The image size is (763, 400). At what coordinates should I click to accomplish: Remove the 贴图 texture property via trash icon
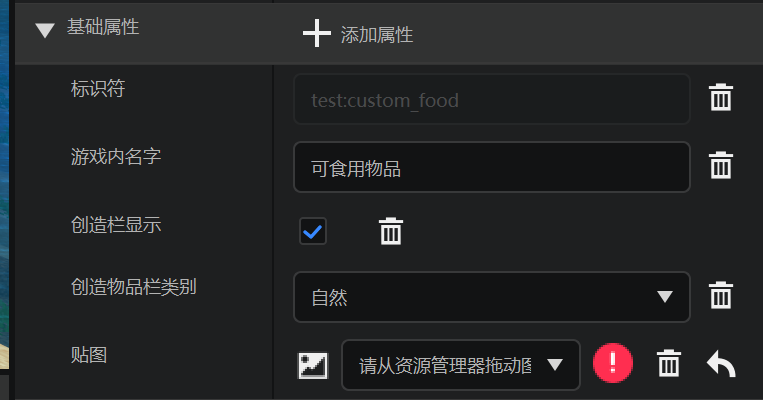(669, 363)
